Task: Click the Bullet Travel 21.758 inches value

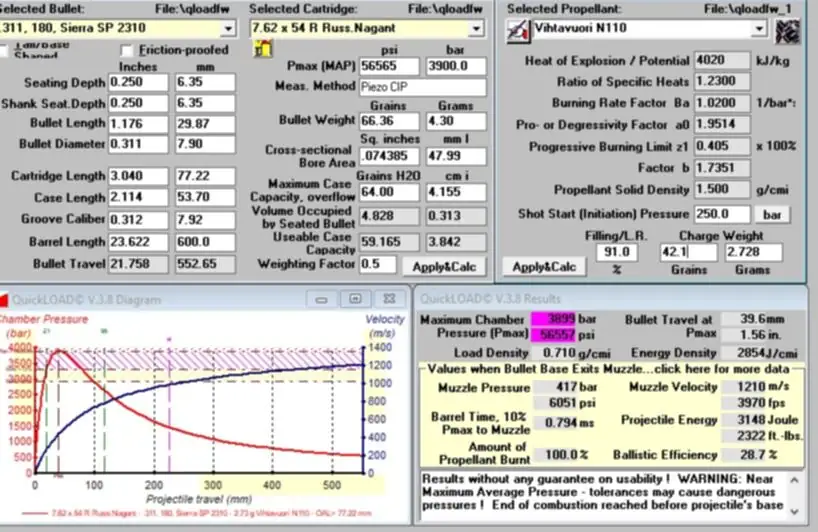Action: [x=138, y=264]
